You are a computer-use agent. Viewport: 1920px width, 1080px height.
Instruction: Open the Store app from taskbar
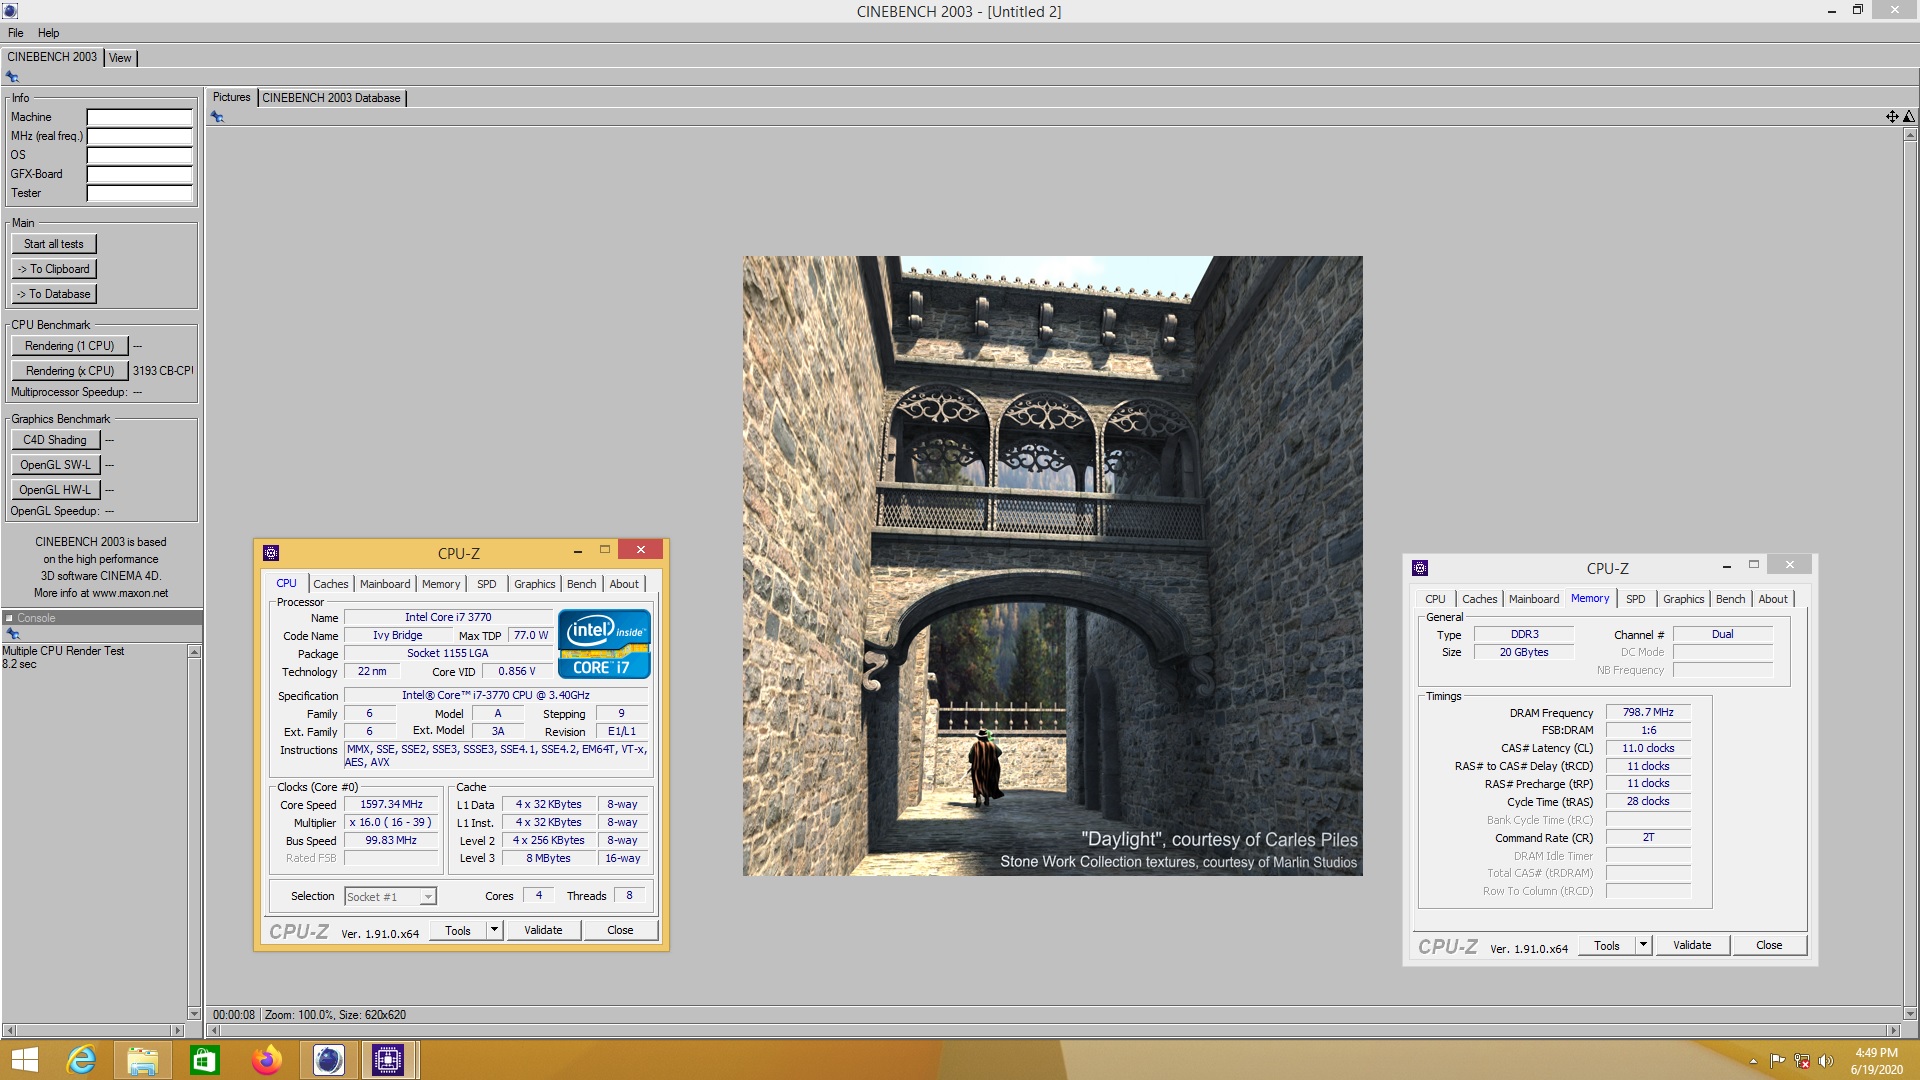[205, 1060]
